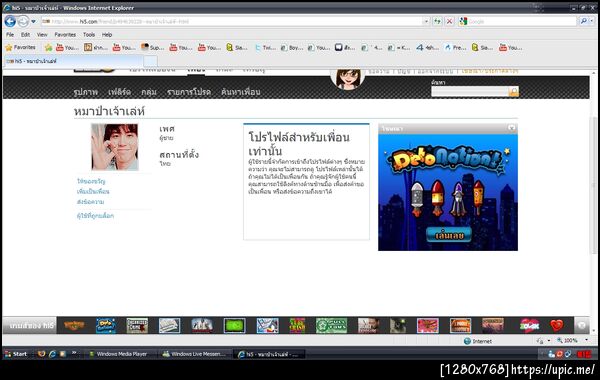
Task: Click the empty New Tab button
Action: point(150,61)
